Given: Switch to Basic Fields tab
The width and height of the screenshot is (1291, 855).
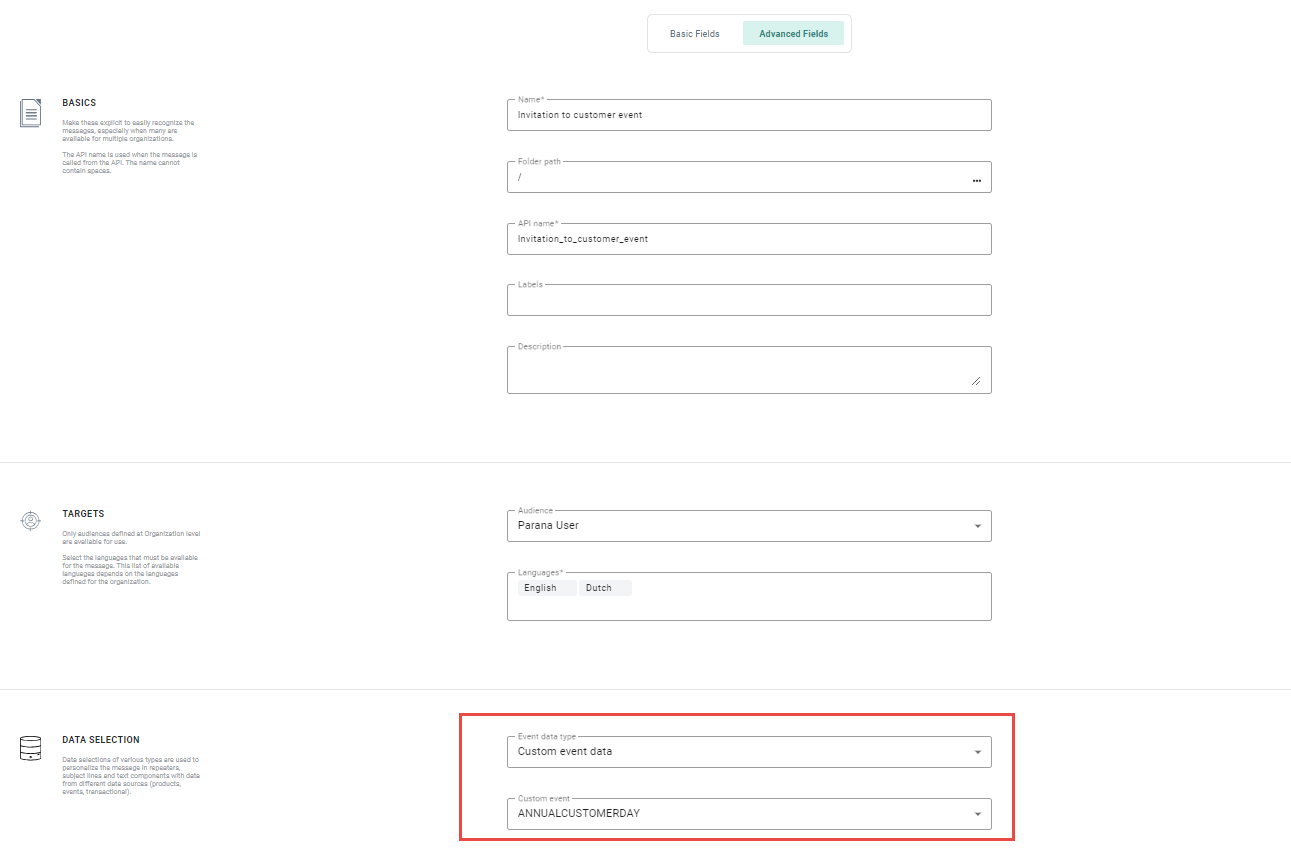Looking at the screenshot, I should tap(695, 34).
